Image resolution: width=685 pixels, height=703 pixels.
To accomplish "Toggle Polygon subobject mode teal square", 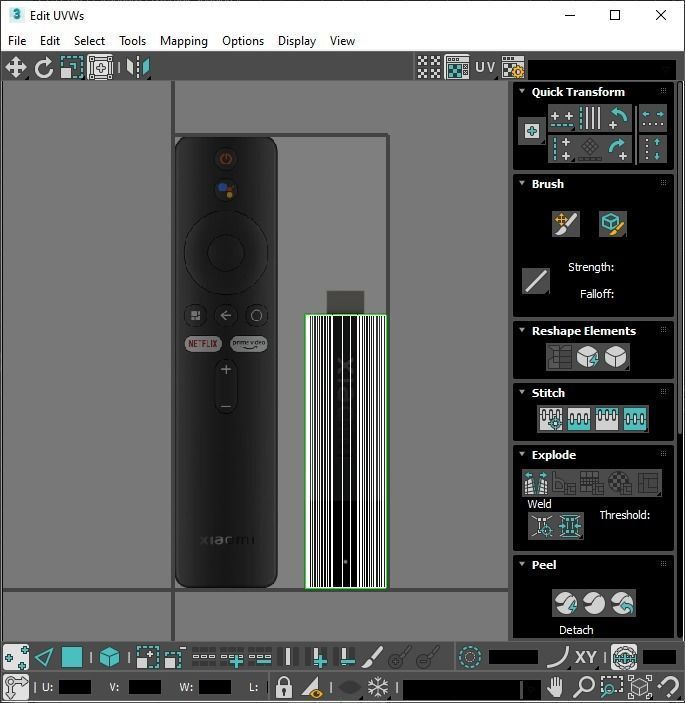I will point(72,658).
